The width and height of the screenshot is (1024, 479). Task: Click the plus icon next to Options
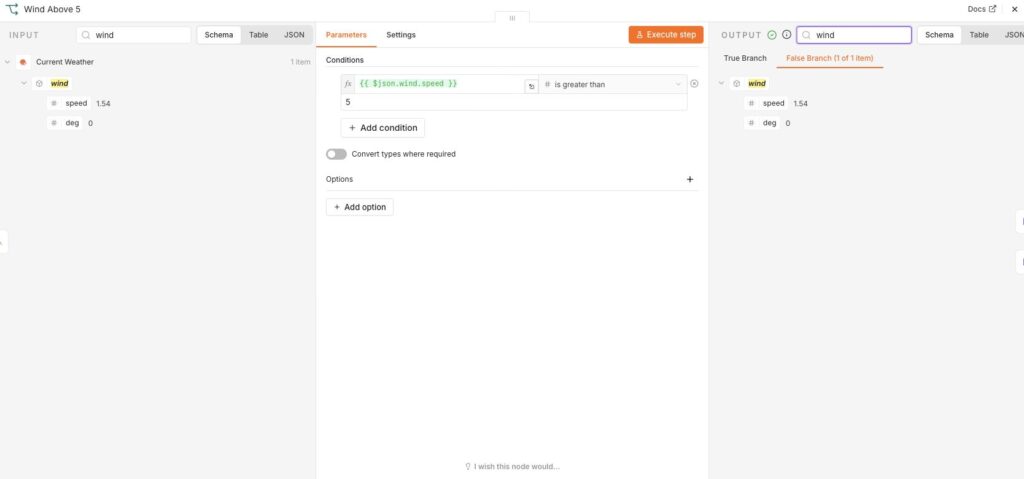(690, 179)
